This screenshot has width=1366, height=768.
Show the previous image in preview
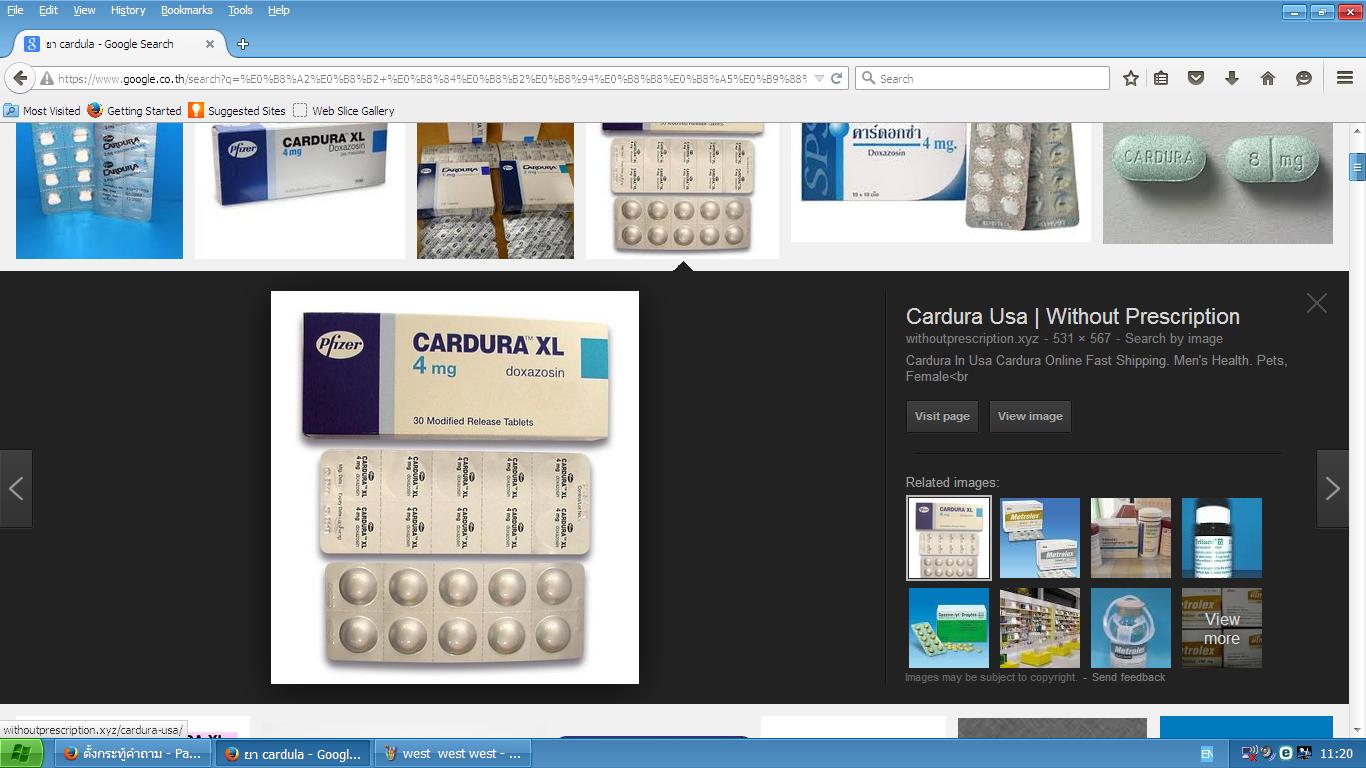(16, 488)
